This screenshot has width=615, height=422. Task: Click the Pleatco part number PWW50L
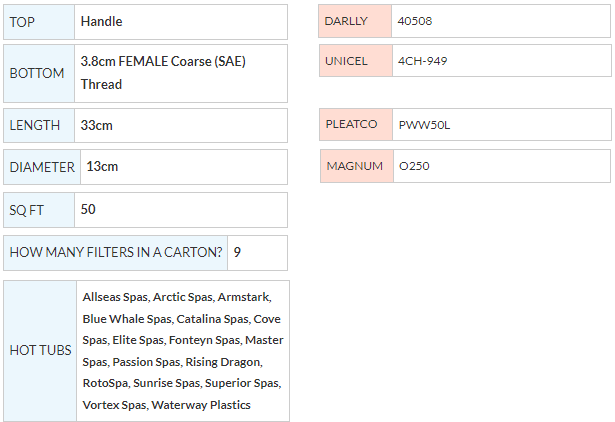tap(425, 125)
